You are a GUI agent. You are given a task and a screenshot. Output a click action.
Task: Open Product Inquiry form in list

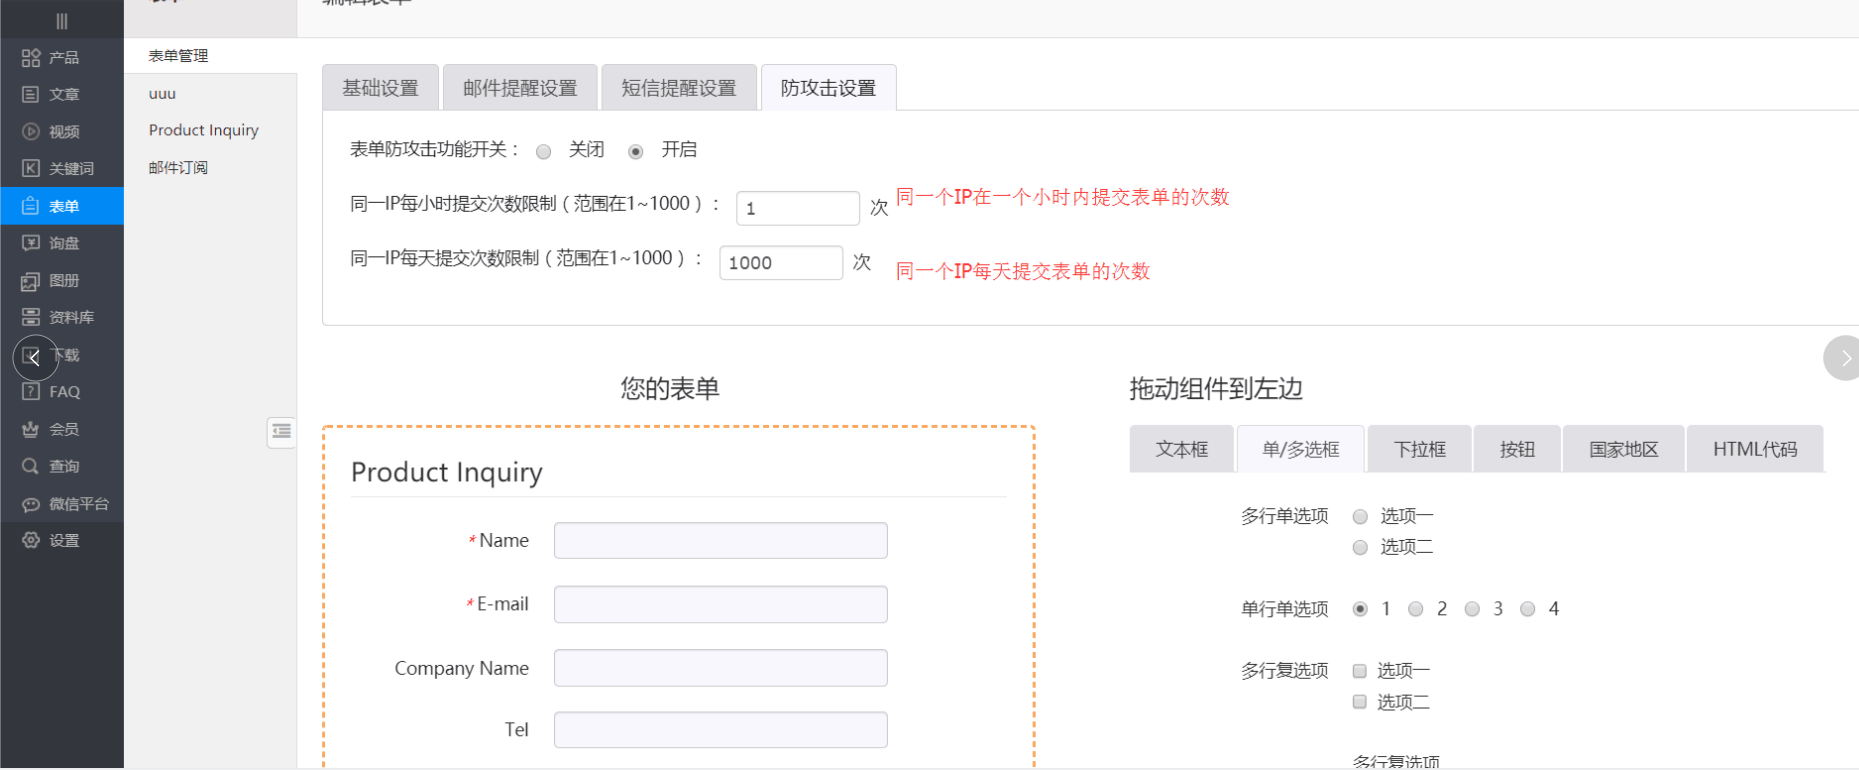point(204,130)
